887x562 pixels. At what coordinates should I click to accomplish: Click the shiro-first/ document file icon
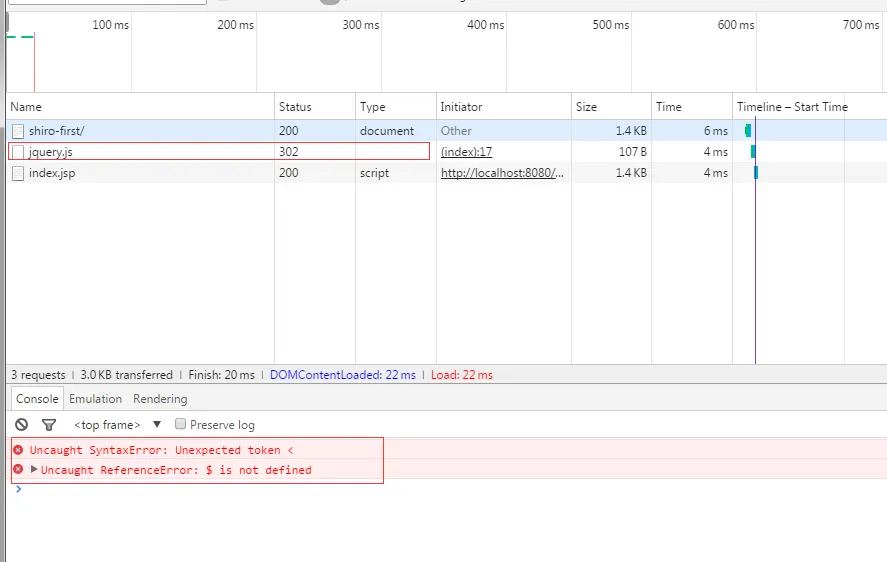tap(18, 131)
